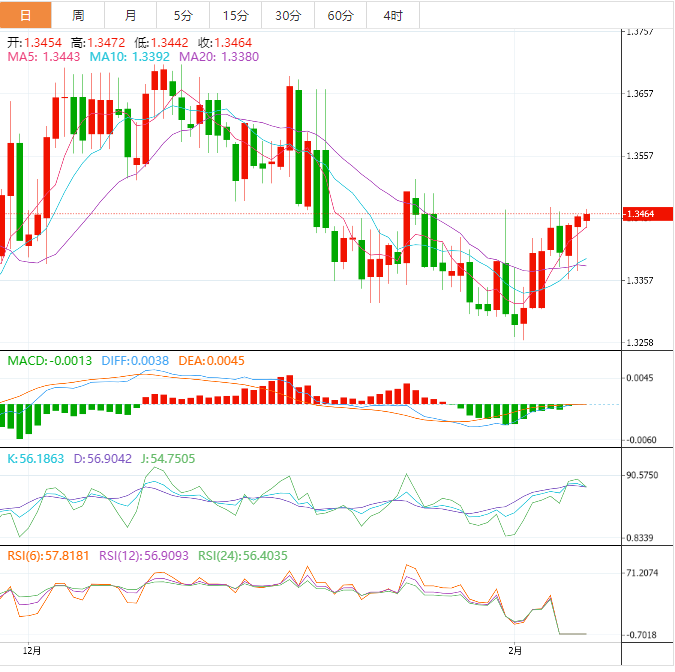Click the MA10: 1.3392 legend

[x=130, y=57]
